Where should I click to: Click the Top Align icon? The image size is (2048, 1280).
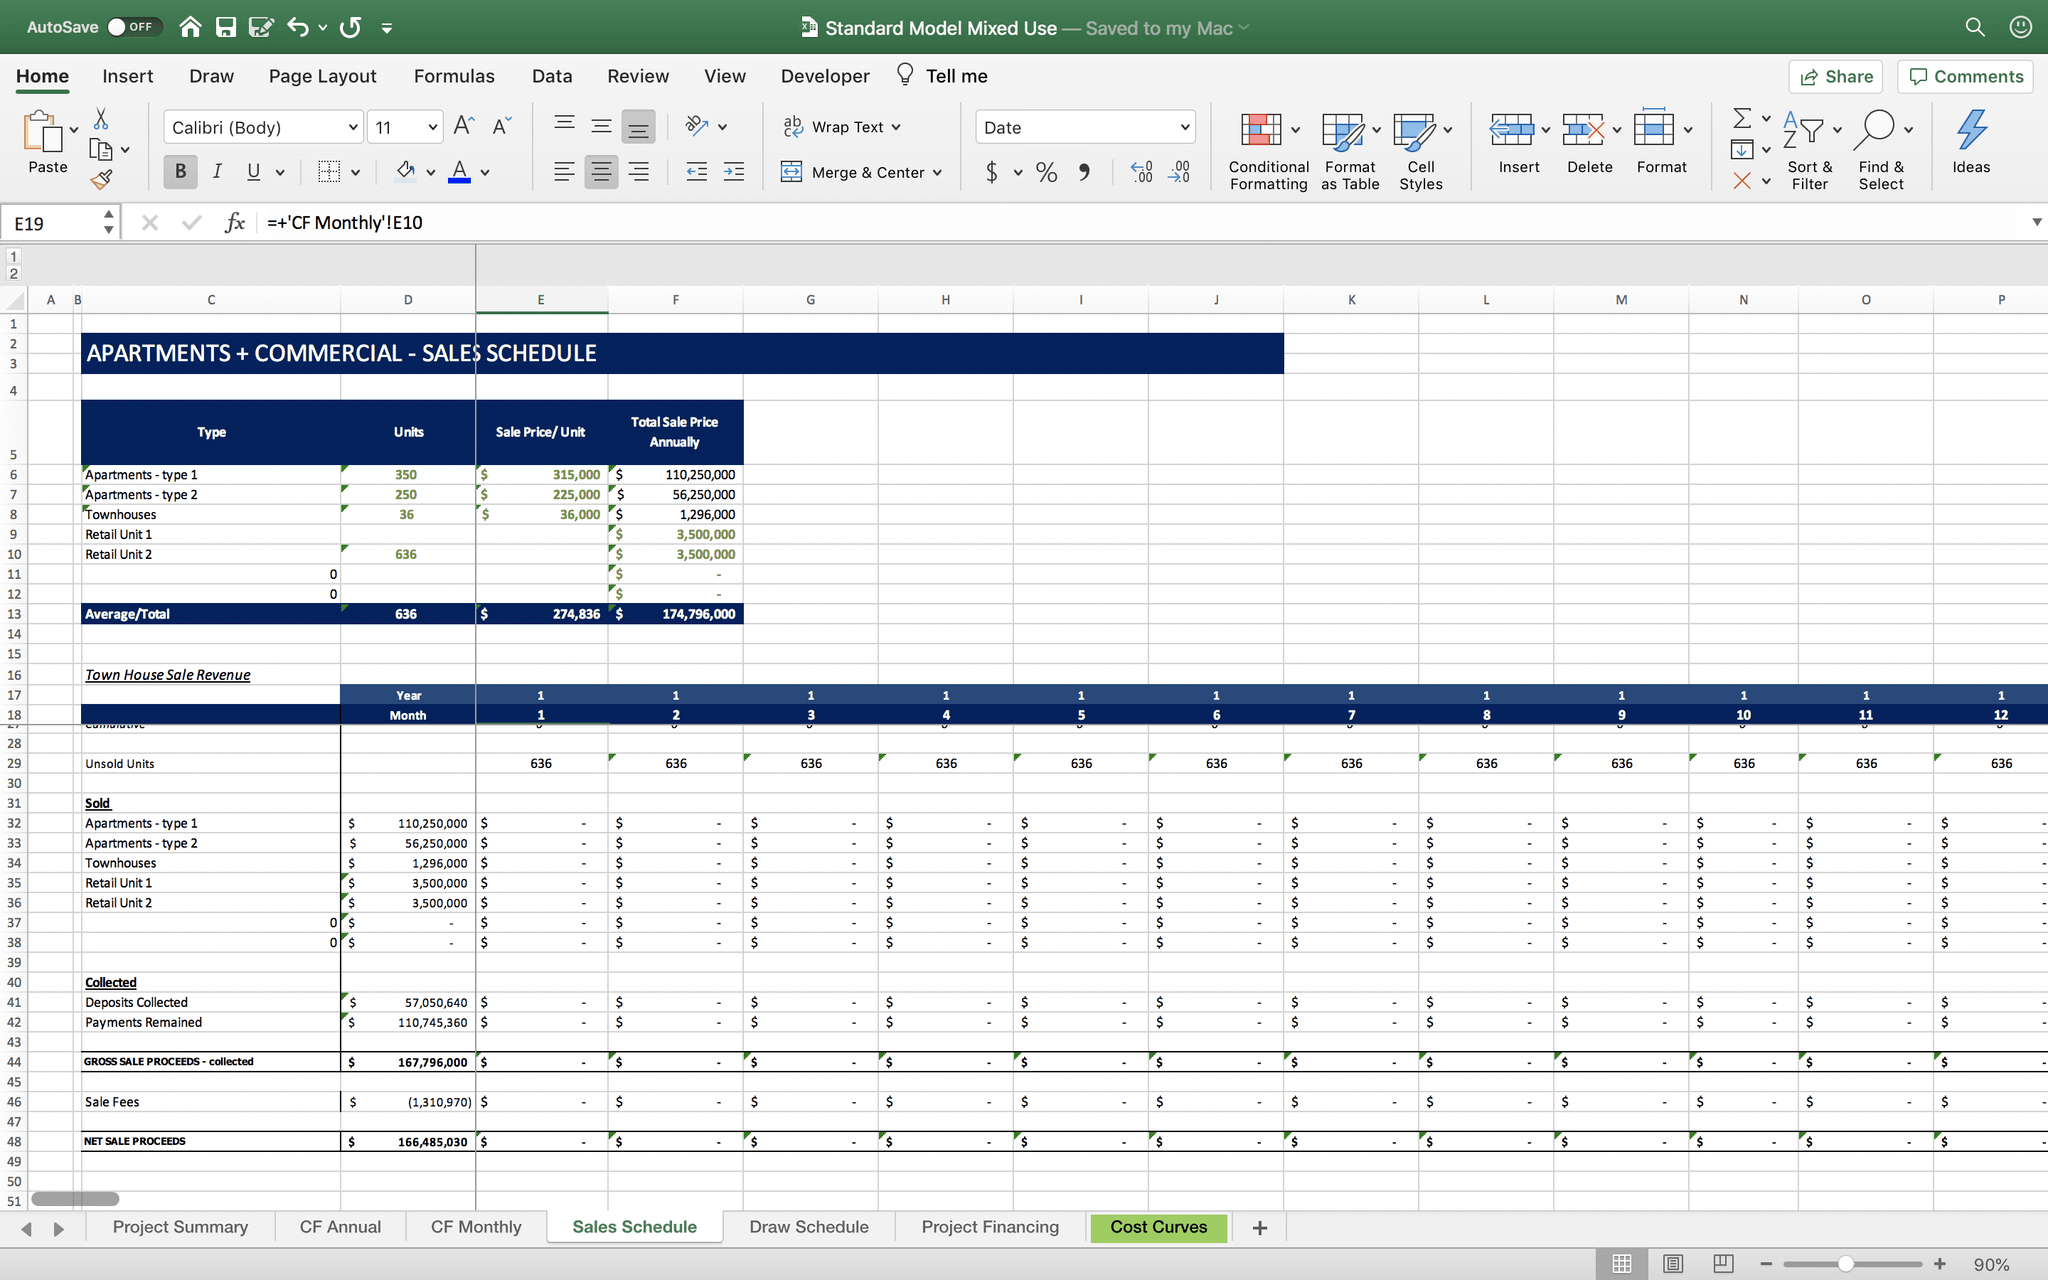click(x=564, y=126)
